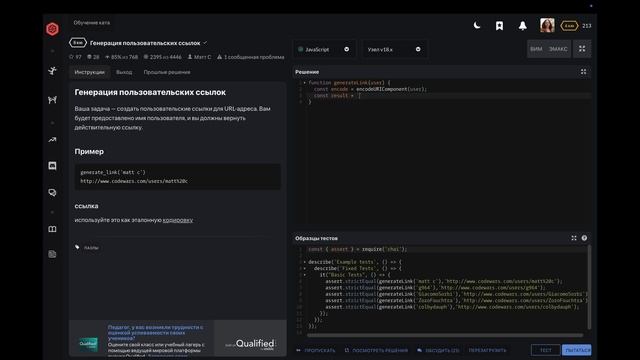The width and height of the screenshot is (640, 360).
Task: Toggle dark mode moon icon
Action: [x=477, y=26]
